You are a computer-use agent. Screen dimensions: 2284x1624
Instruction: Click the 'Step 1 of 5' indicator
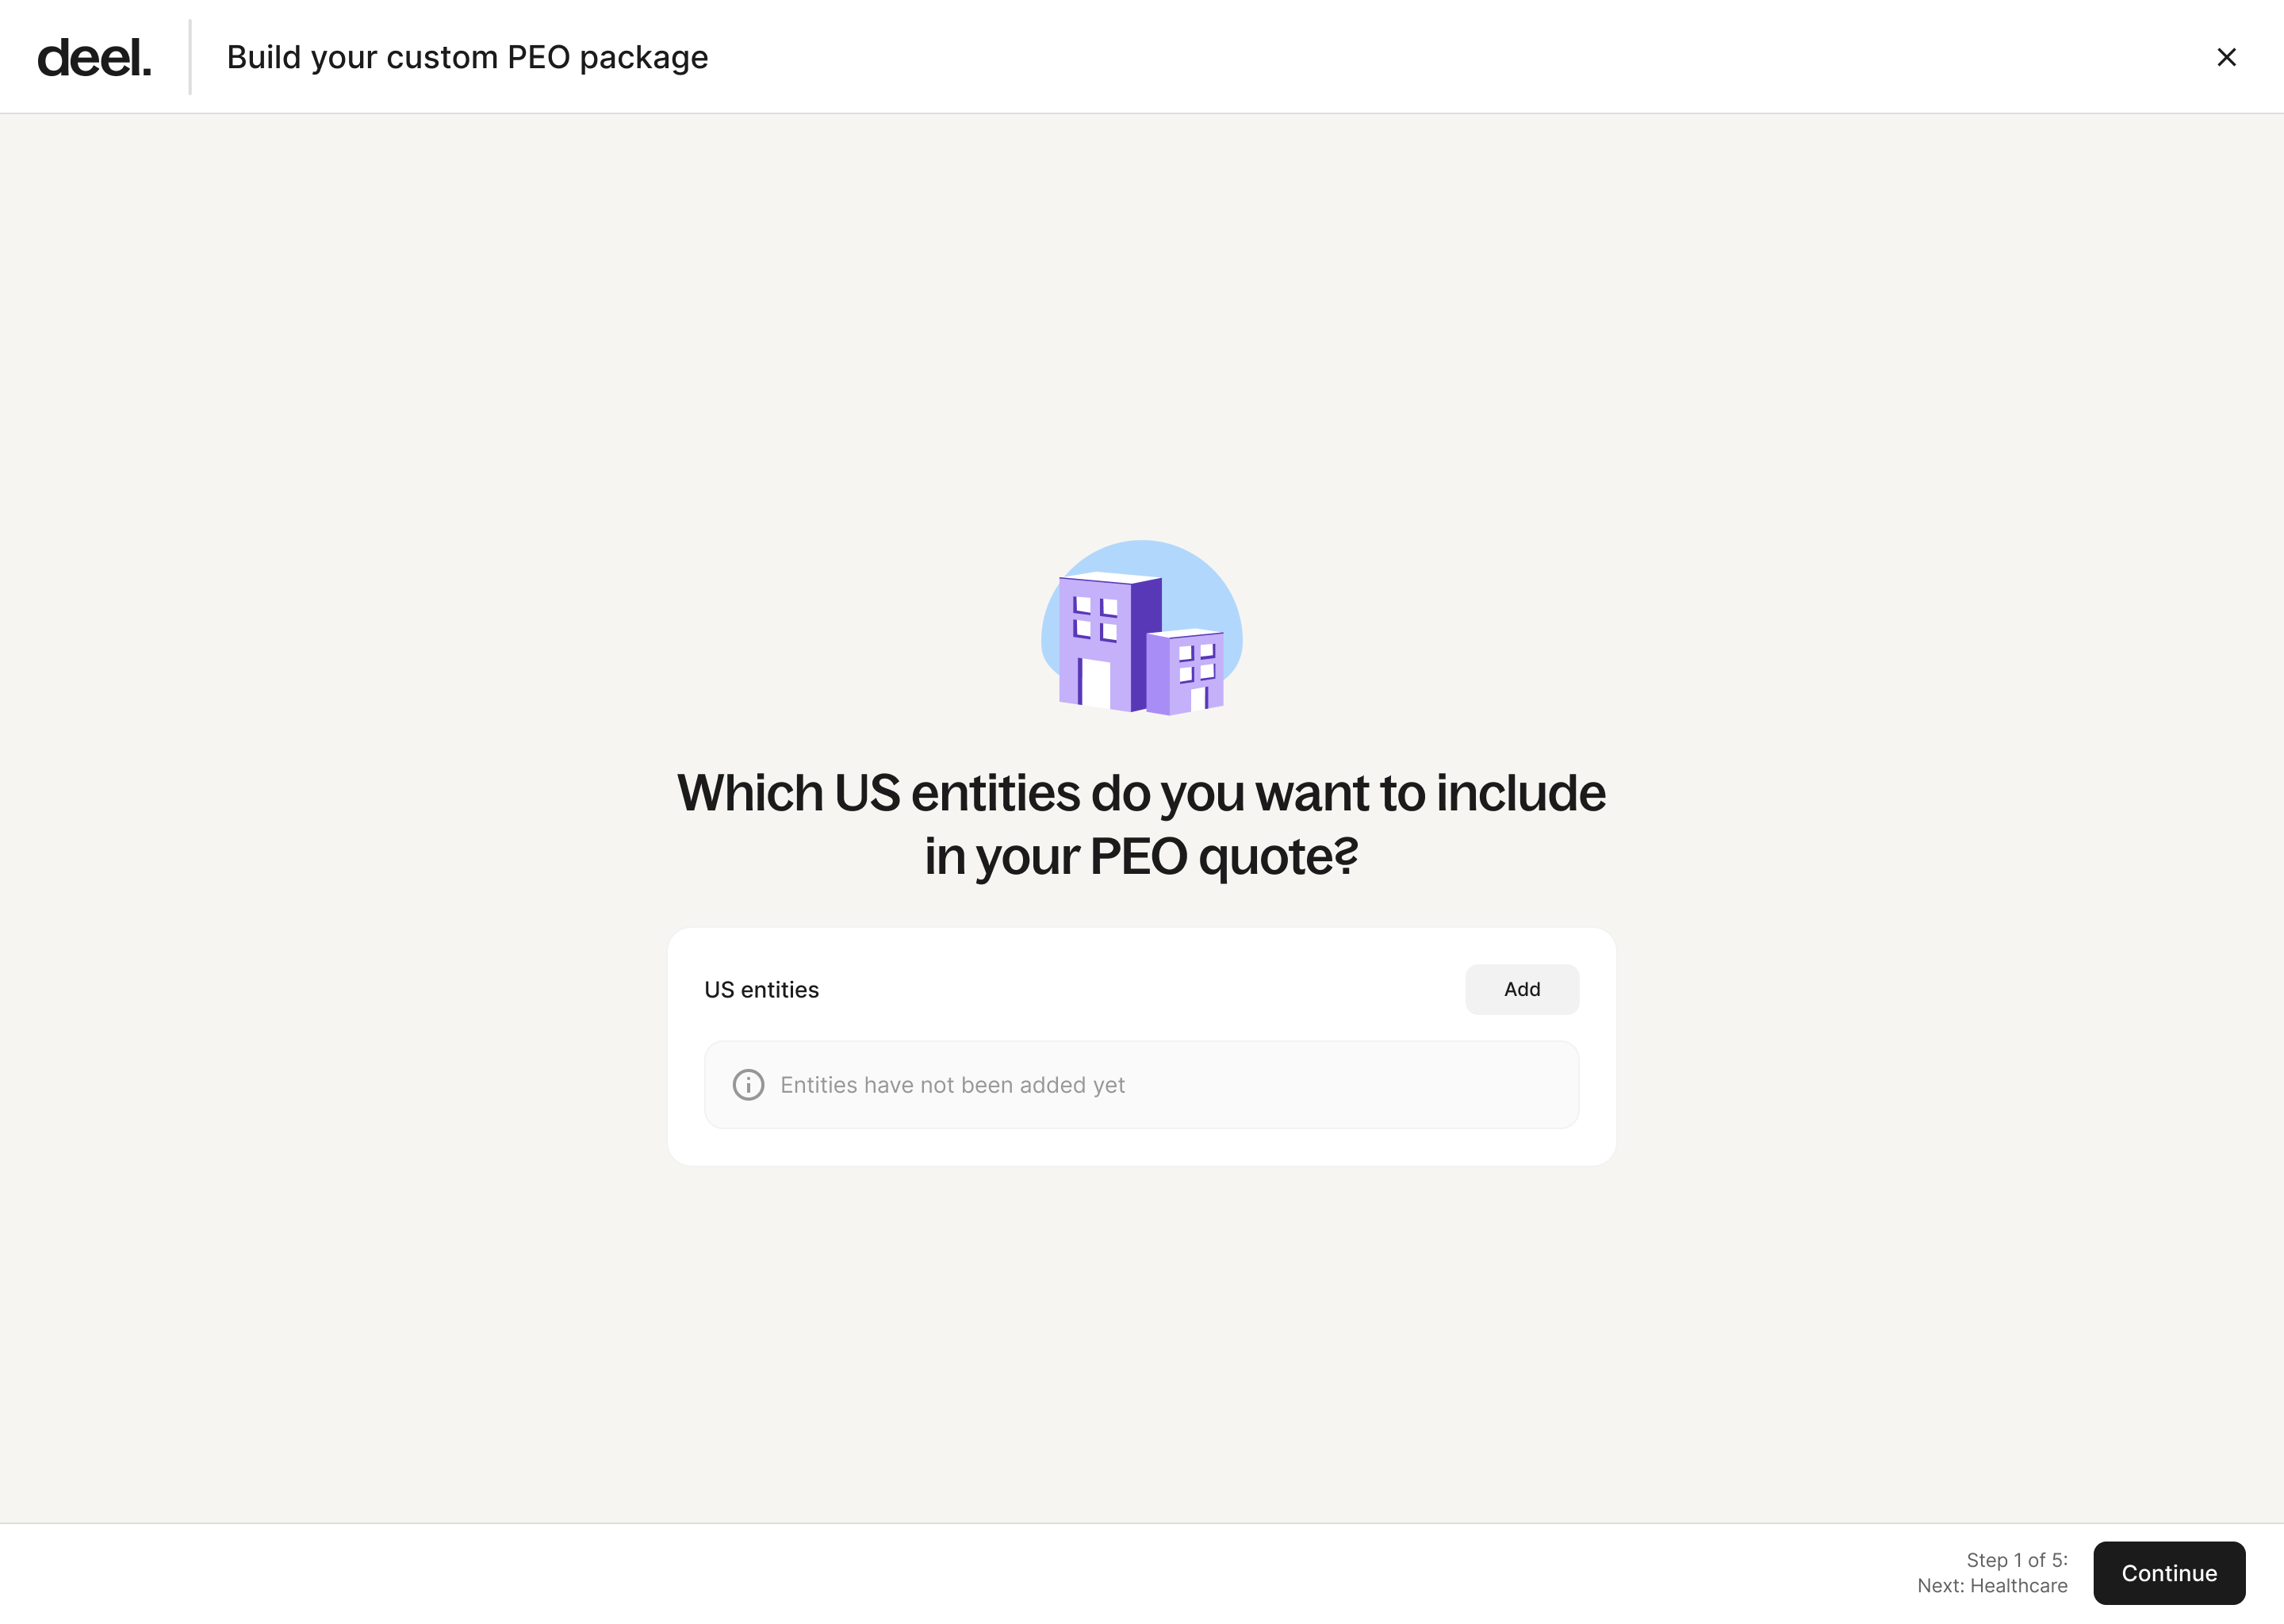click(x=2016, y=1560)
